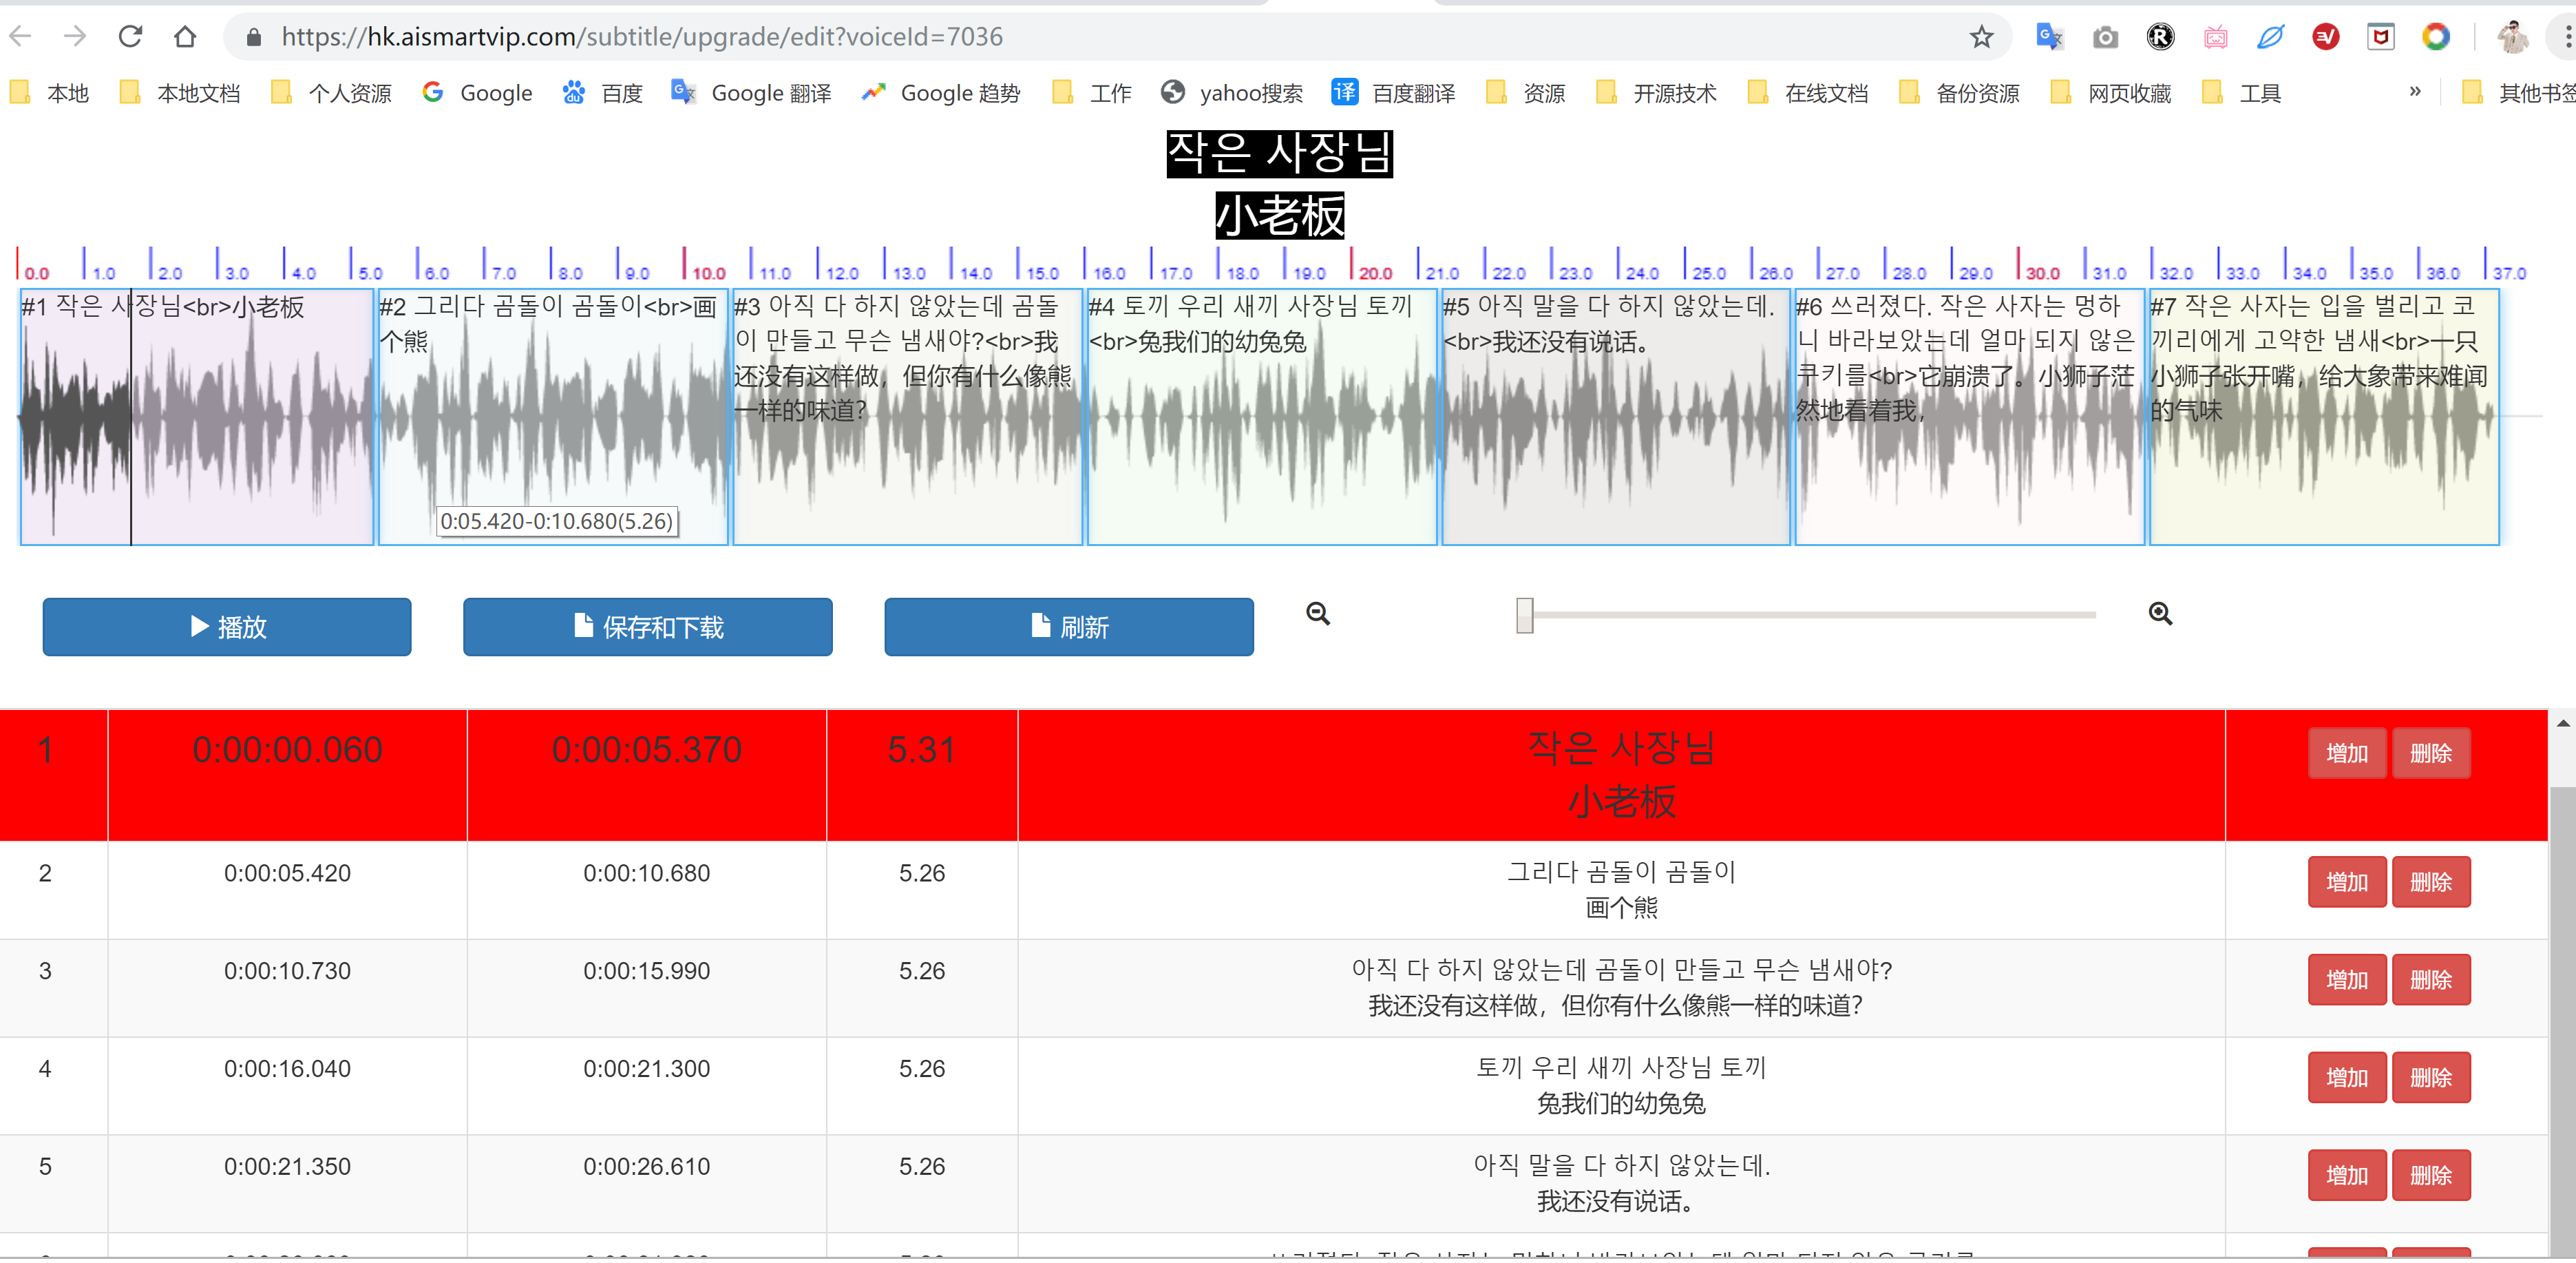This screenshot has height=1263, width=2576.
Task: Click the colorful ring extension icon
Action: (x=2436, y=37)
